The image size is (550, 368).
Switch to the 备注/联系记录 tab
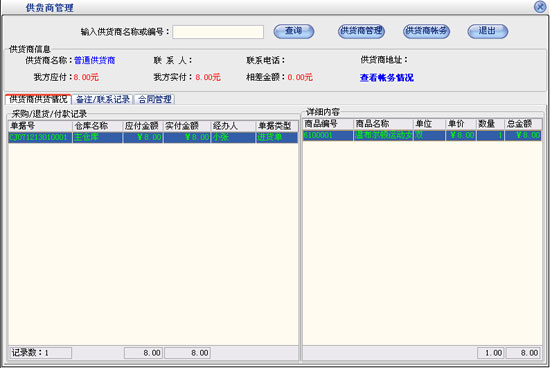tap(103, 99)
